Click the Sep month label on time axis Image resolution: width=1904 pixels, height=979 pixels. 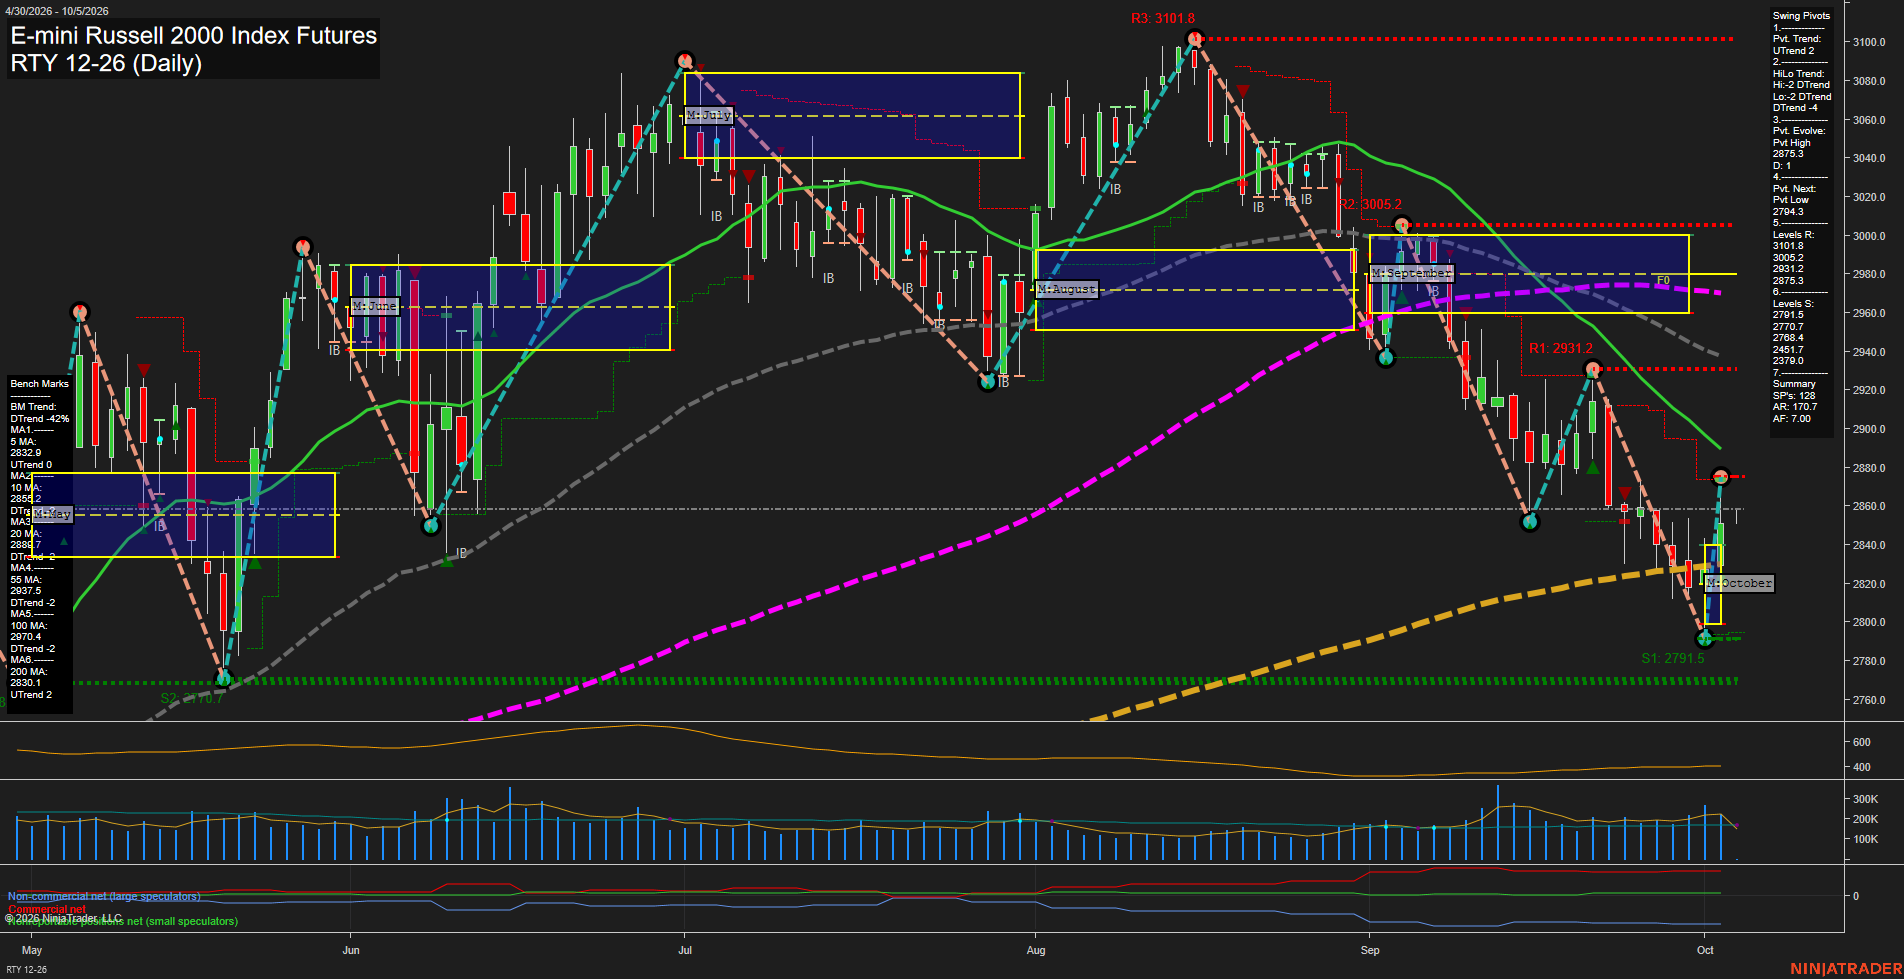point(1370,950)
